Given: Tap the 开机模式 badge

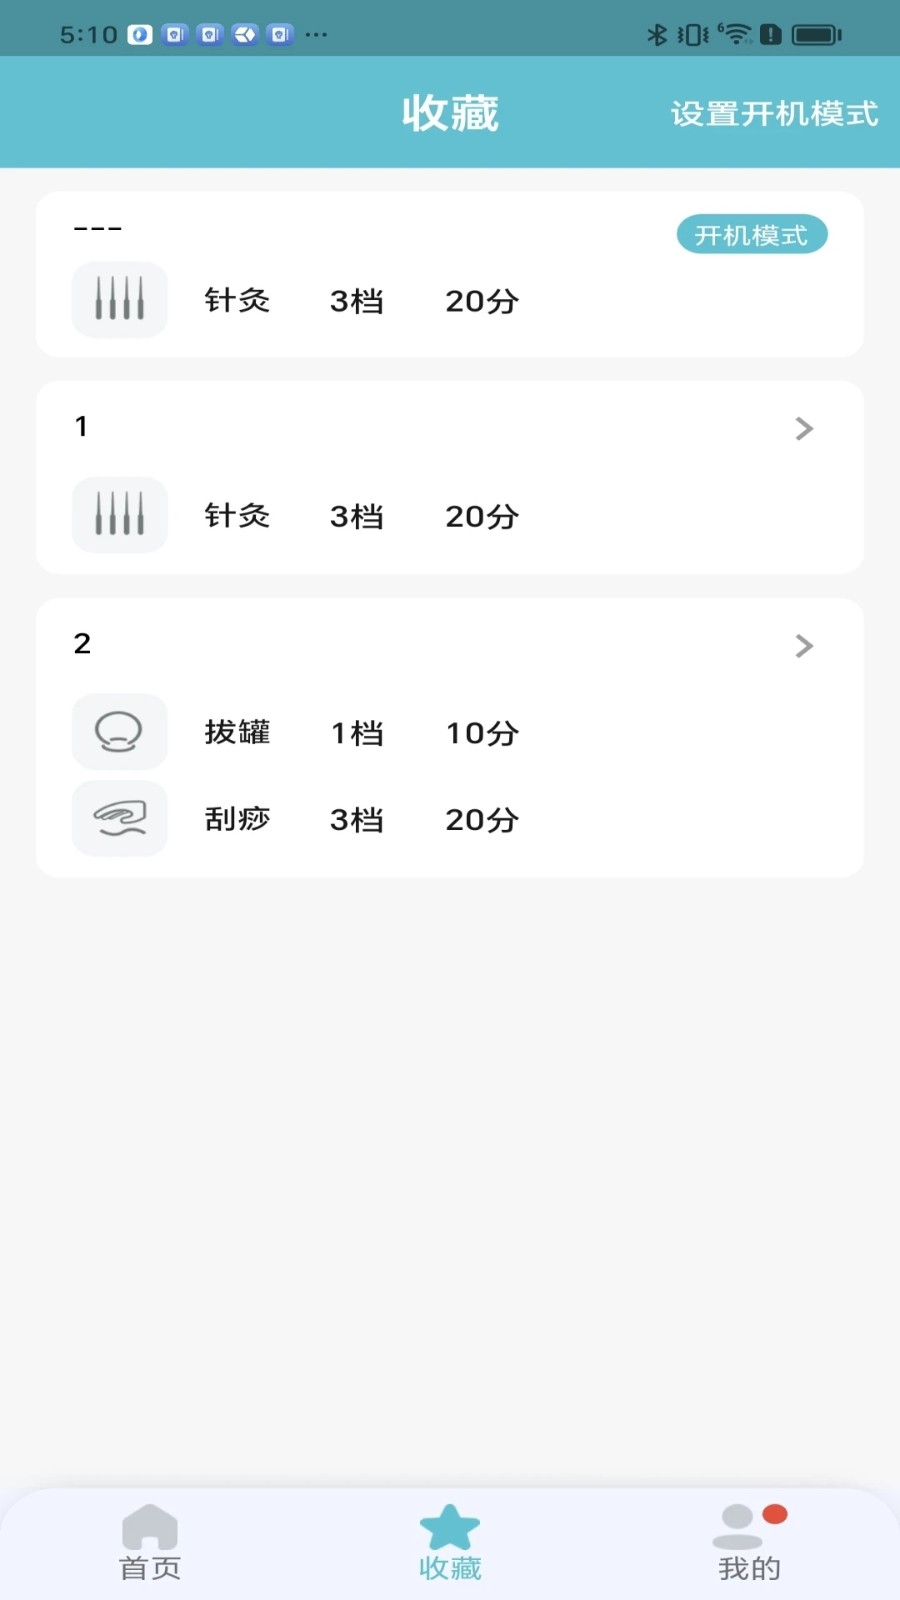Looking at the screenshot, I should click(752, 235).
